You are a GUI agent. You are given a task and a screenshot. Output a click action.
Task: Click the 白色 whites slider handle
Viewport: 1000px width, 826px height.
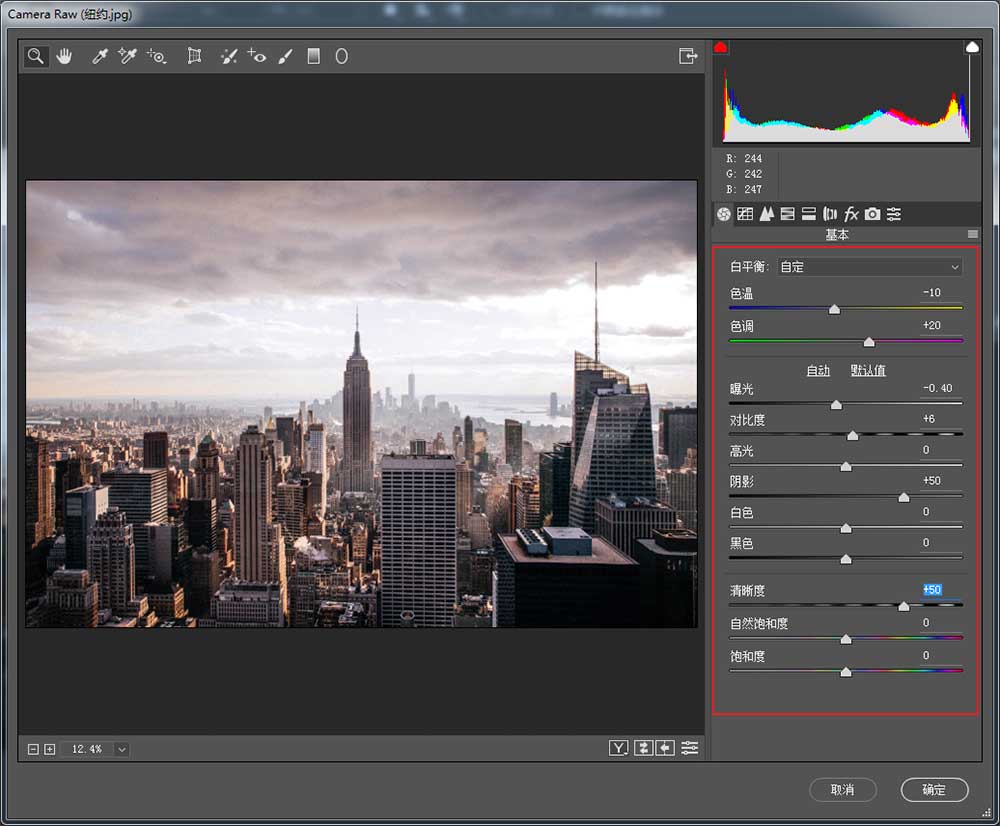[x=846, y=528]
